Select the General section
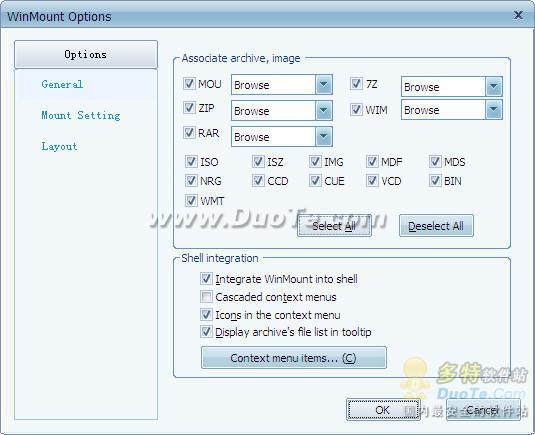The height and width of the screenshot is (435, 535). [x=62, y=84]
